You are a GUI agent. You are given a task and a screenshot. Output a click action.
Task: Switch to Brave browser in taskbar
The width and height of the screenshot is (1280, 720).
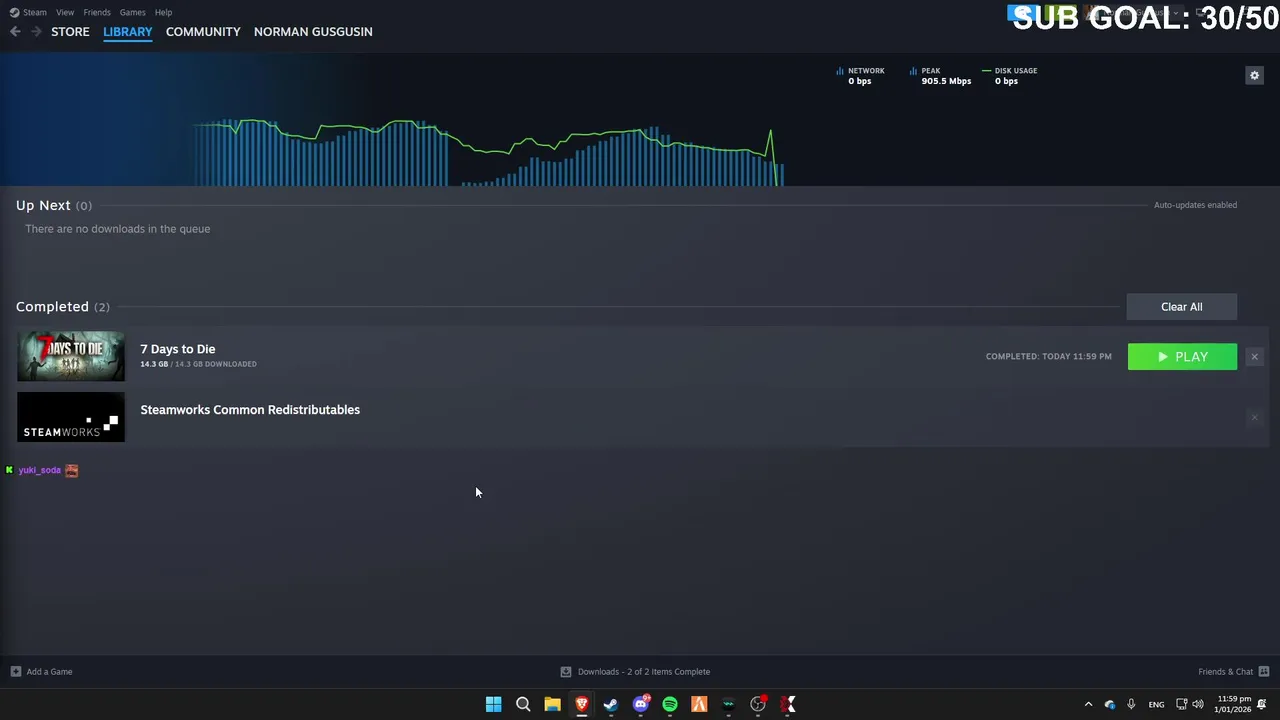coord(581,704)
